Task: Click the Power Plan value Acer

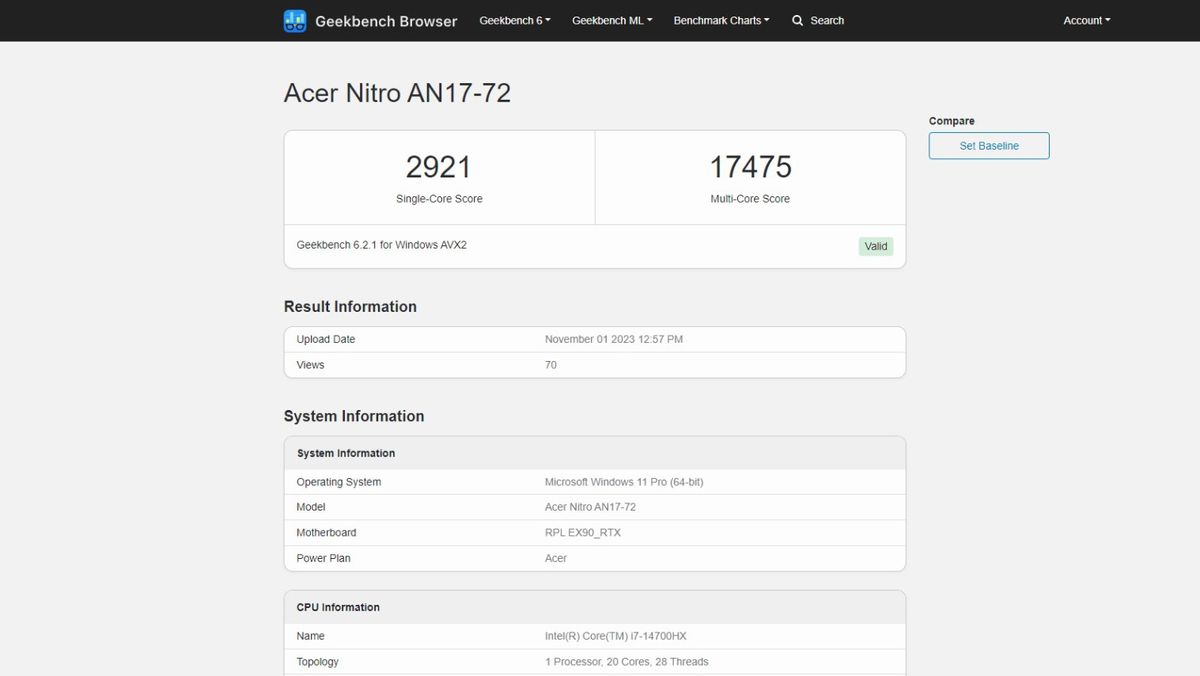Action: (556, 558)
